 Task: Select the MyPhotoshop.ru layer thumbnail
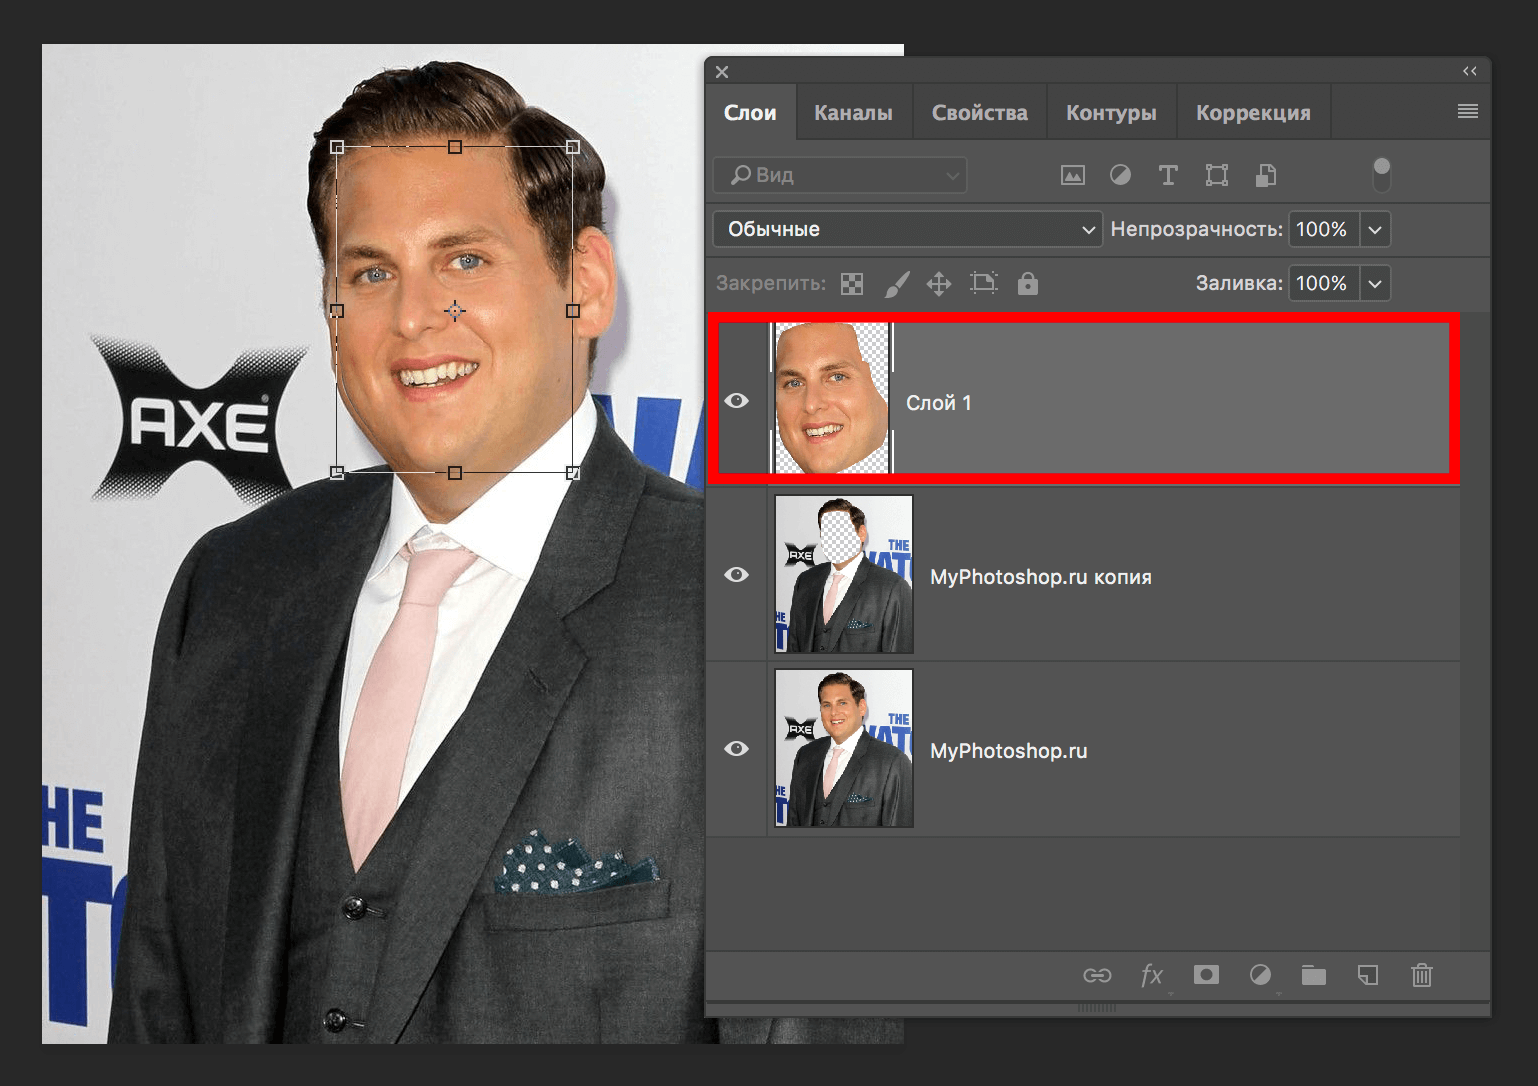click(844, 748)
